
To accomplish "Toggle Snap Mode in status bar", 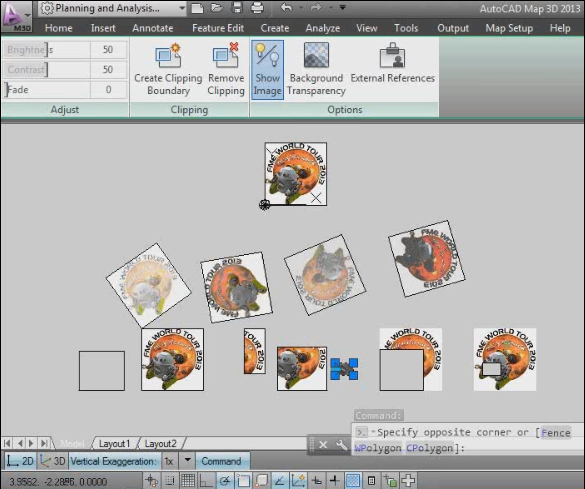I will point(170,481).
